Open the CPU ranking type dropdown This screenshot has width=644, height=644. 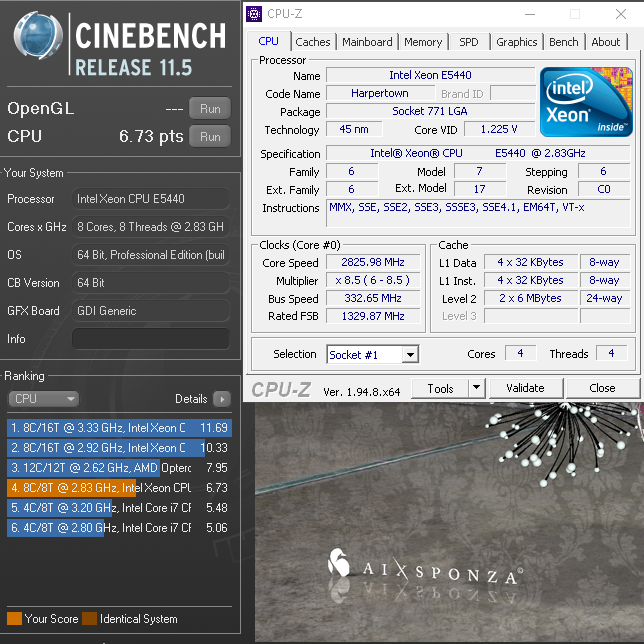click(44, 399)
